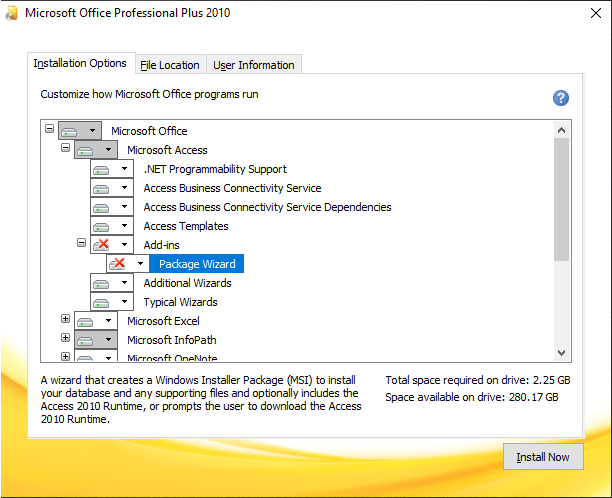Open install dropdown for Typical Wizards

pyautogui.click(x=112, y=302)
